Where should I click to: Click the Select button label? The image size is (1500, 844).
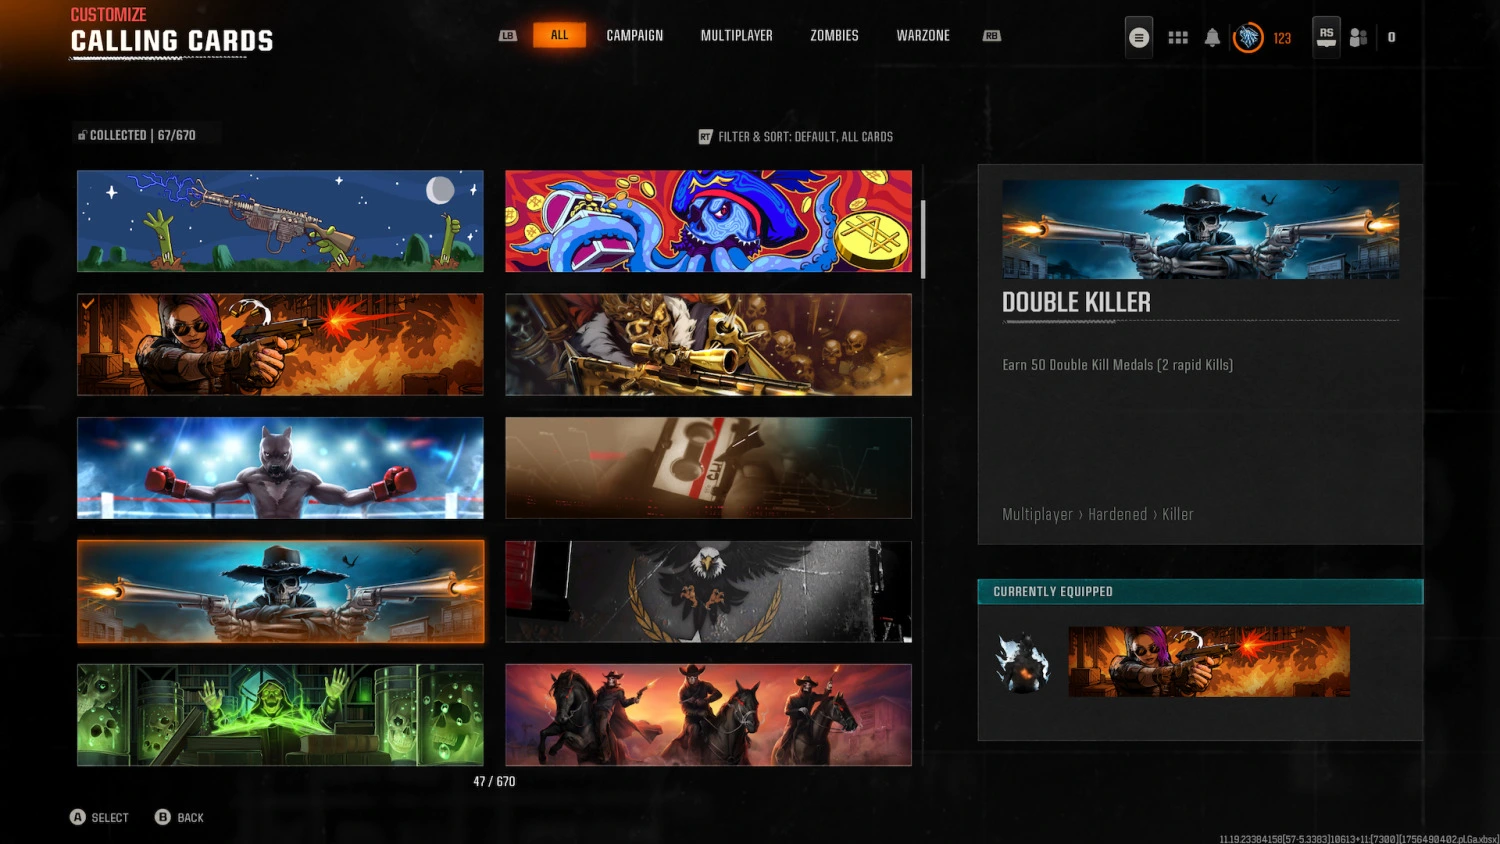tap(110, 818)
